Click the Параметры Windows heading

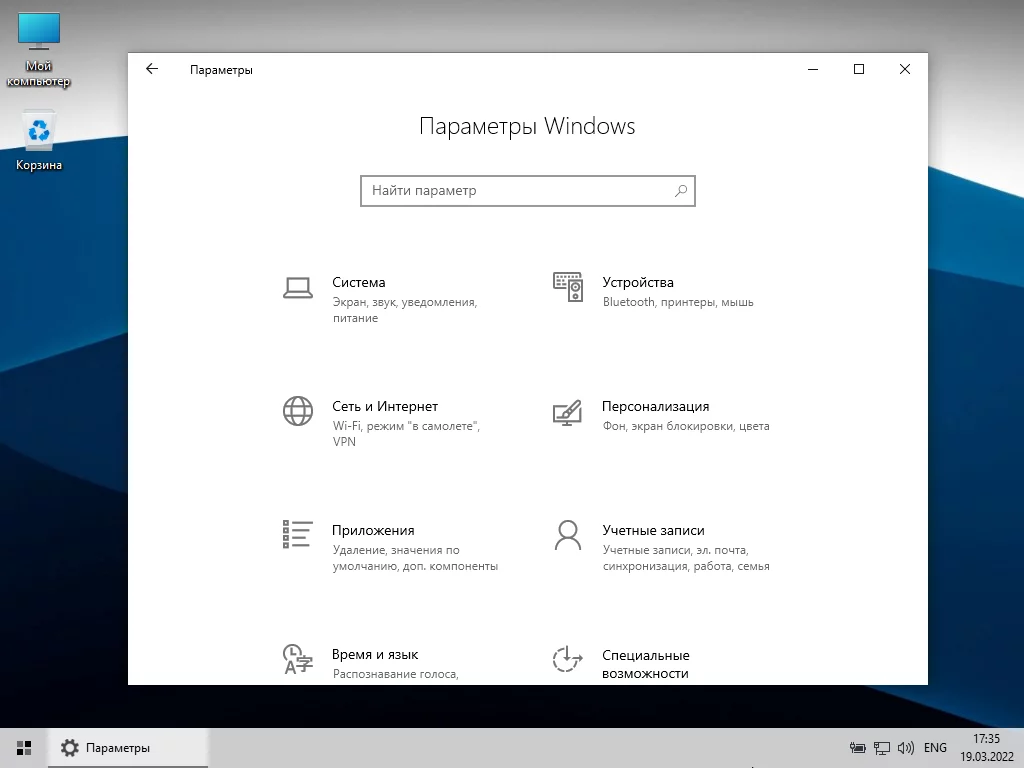point(527,126)
